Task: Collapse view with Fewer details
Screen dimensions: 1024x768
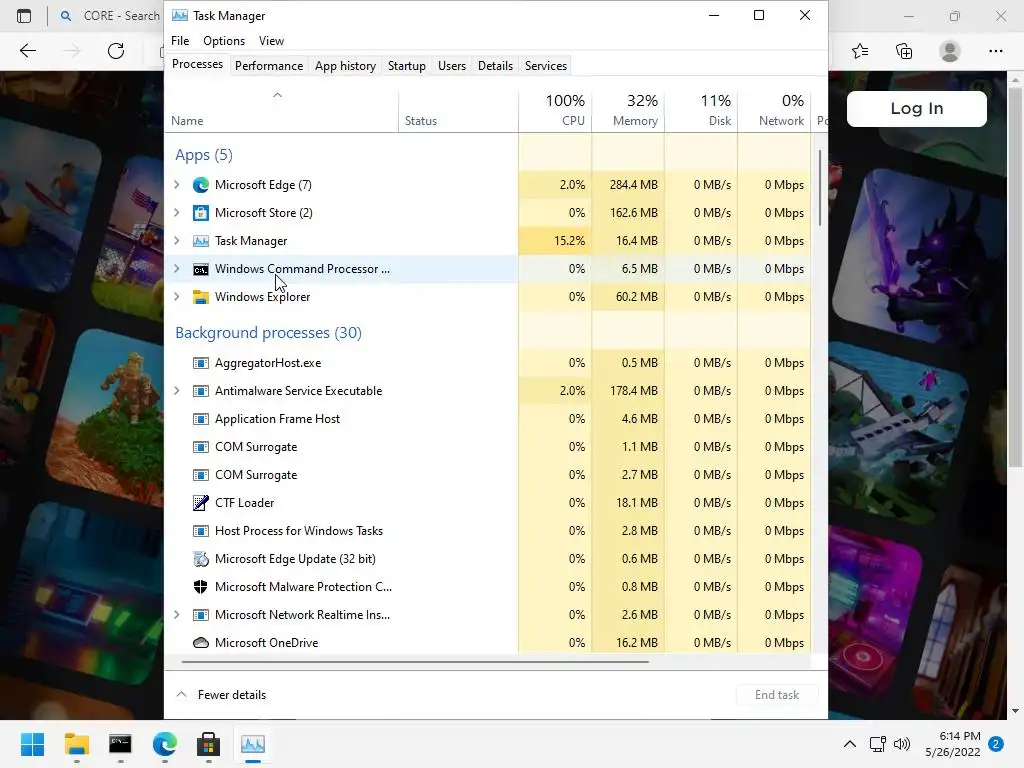Action: (x=221, y=695)
